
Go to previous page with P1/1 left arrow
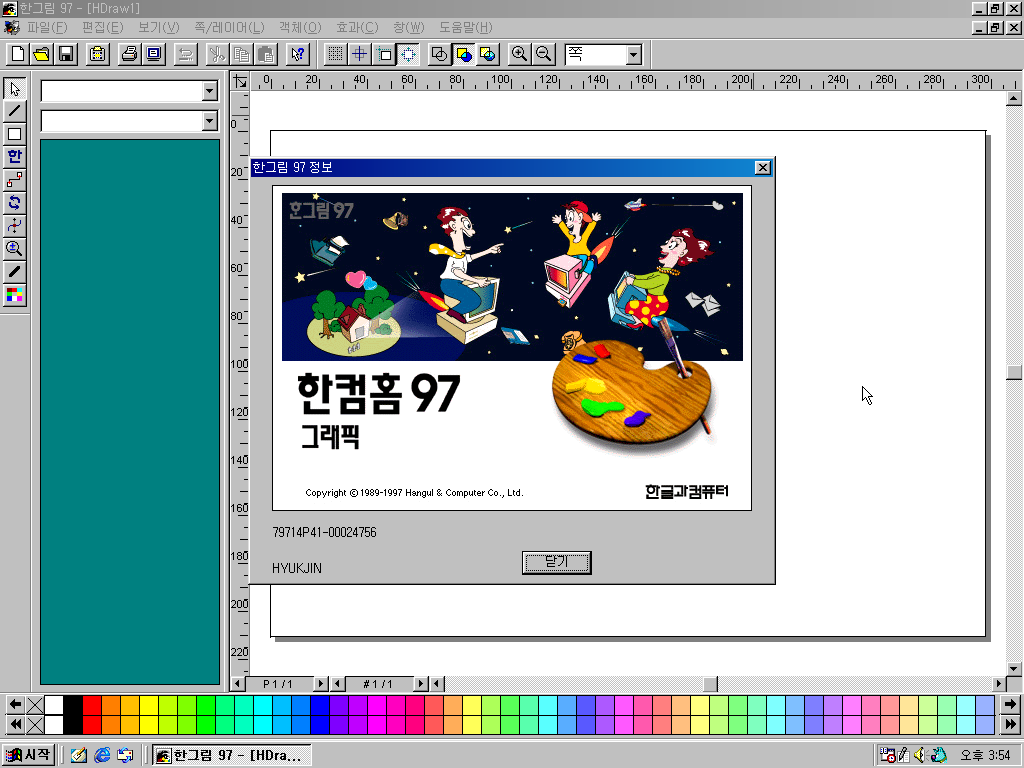point(238,684)
